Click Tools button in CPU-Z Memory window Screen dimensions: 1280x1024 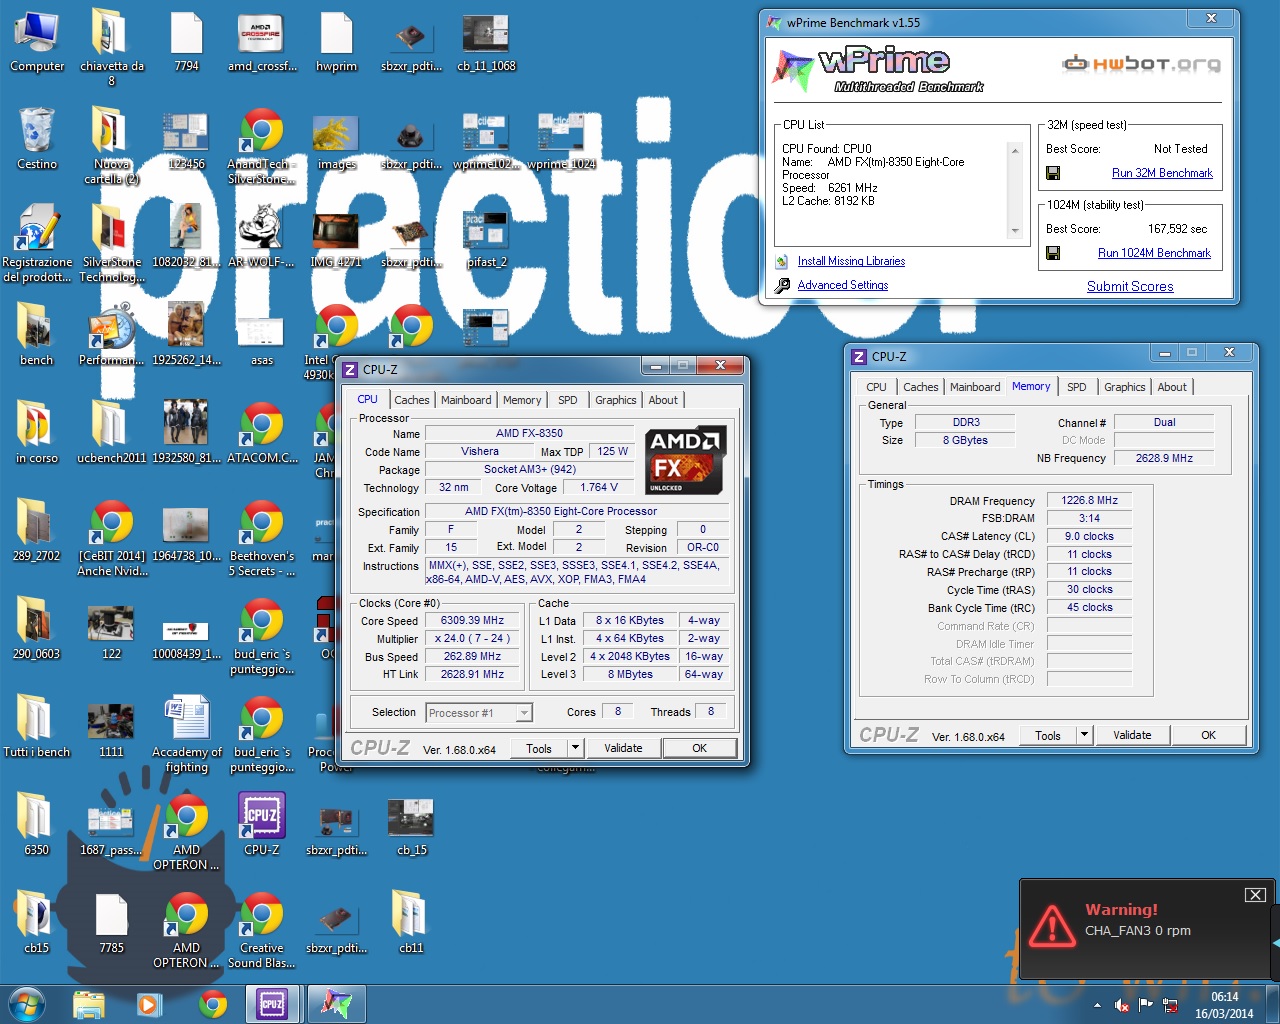click(x=1047, y=735)
